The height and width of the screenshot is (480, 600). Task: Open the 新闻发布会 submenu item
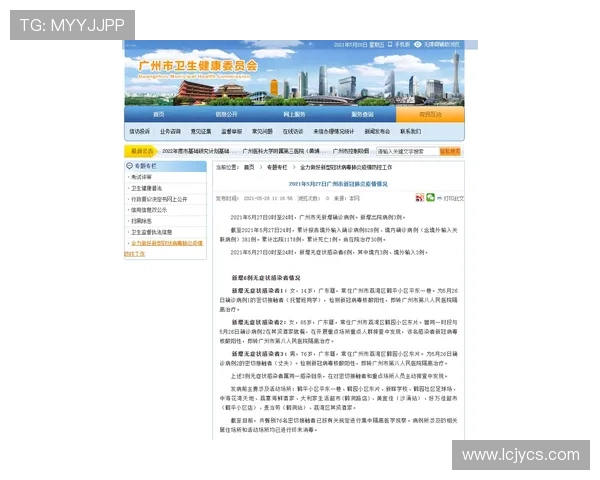click(x=377, y=131)
